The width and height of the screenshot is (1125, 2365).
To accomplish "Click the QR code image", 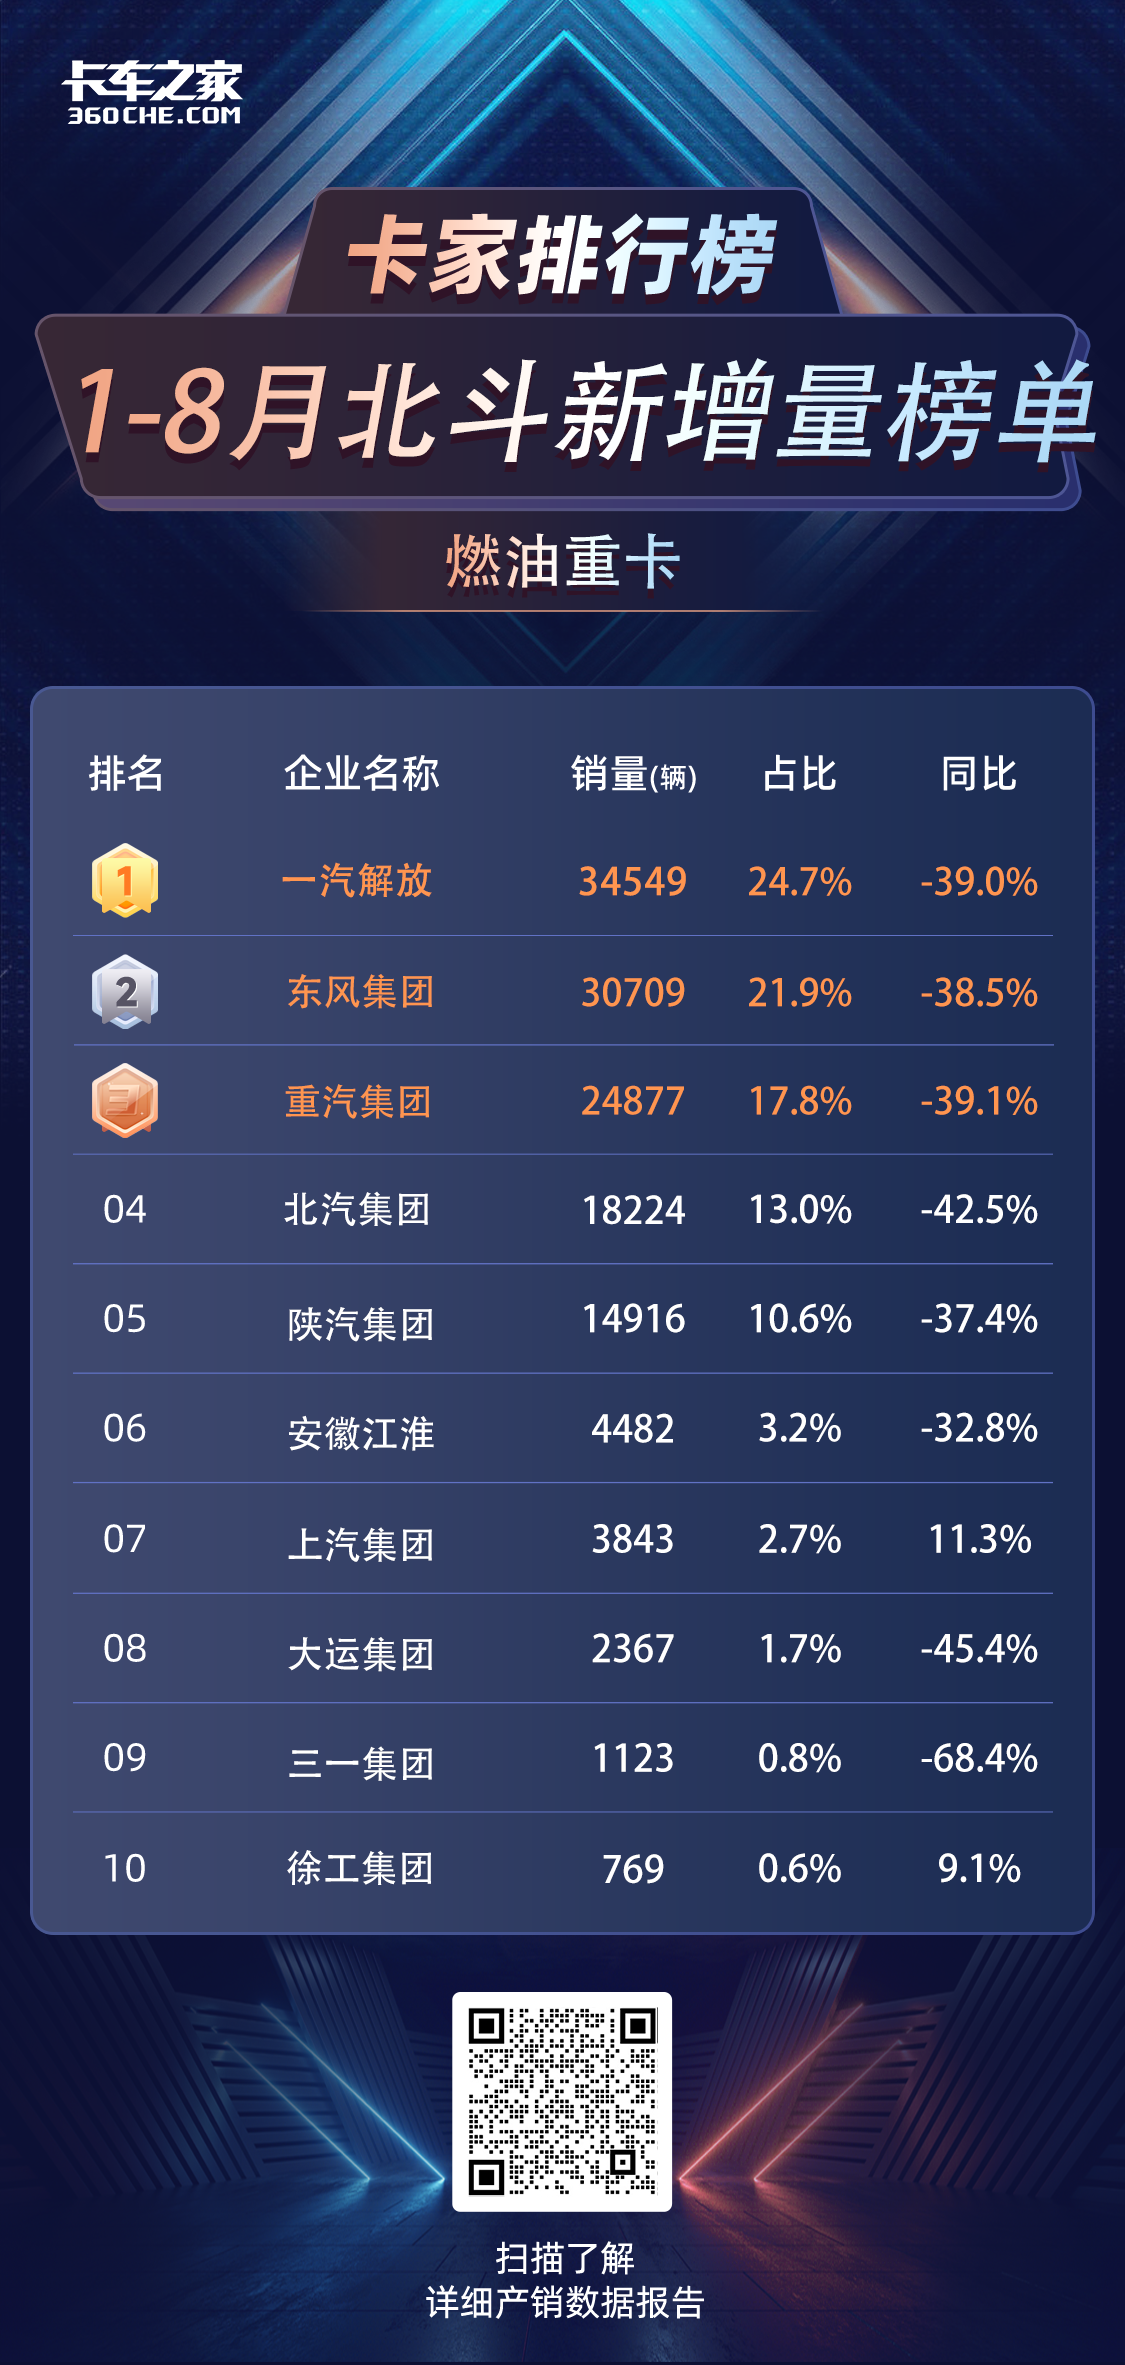I will point(562,2101).
